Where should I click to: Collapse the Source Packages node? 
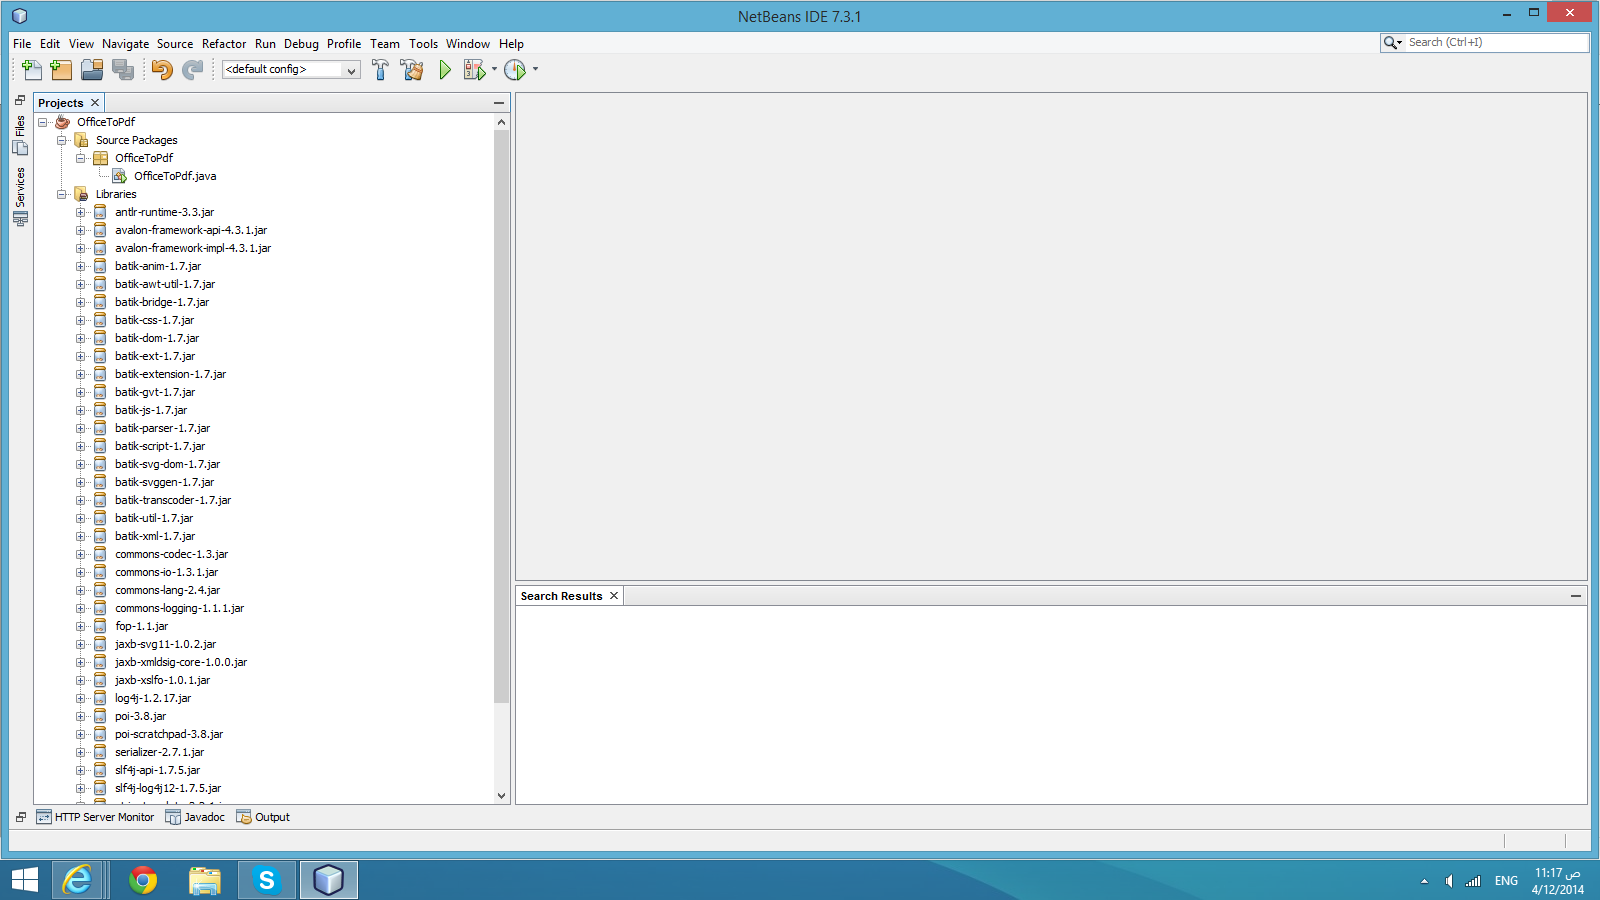coord(62,140)
